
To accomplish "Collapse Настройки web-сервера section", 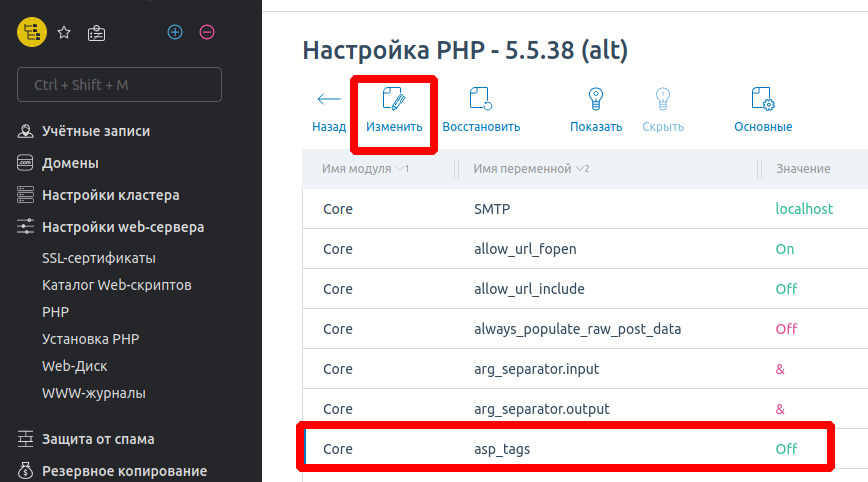I will coord(123,227).
